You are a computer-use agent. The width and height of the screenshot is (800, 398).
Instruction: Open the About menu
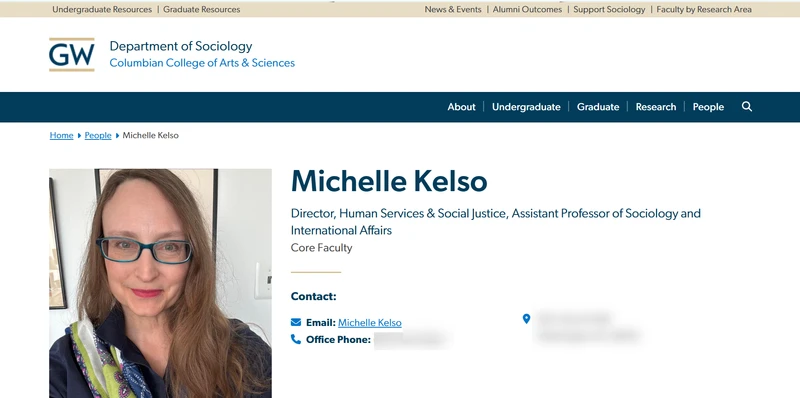[461, 107]
